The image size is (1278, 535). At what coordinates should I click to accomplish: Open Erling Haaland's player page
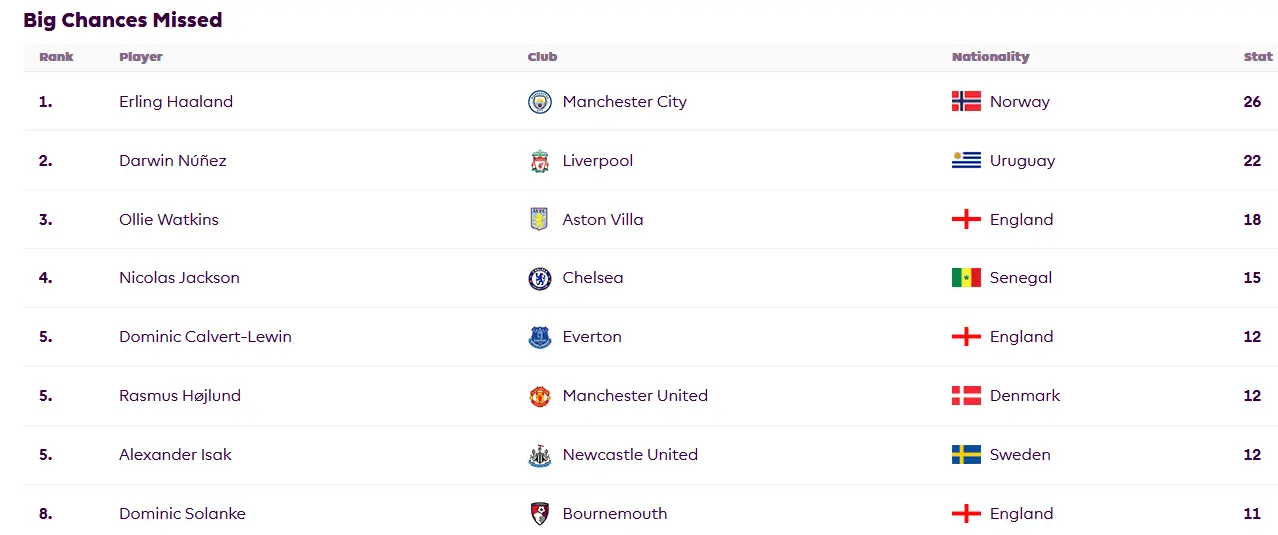click(x=176, y=102)
